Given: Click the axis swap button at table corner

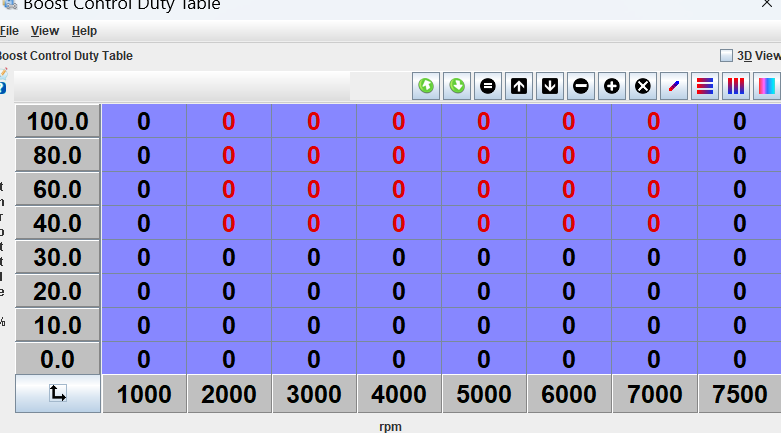Looking at the screenshot, I should coord(58,394).
